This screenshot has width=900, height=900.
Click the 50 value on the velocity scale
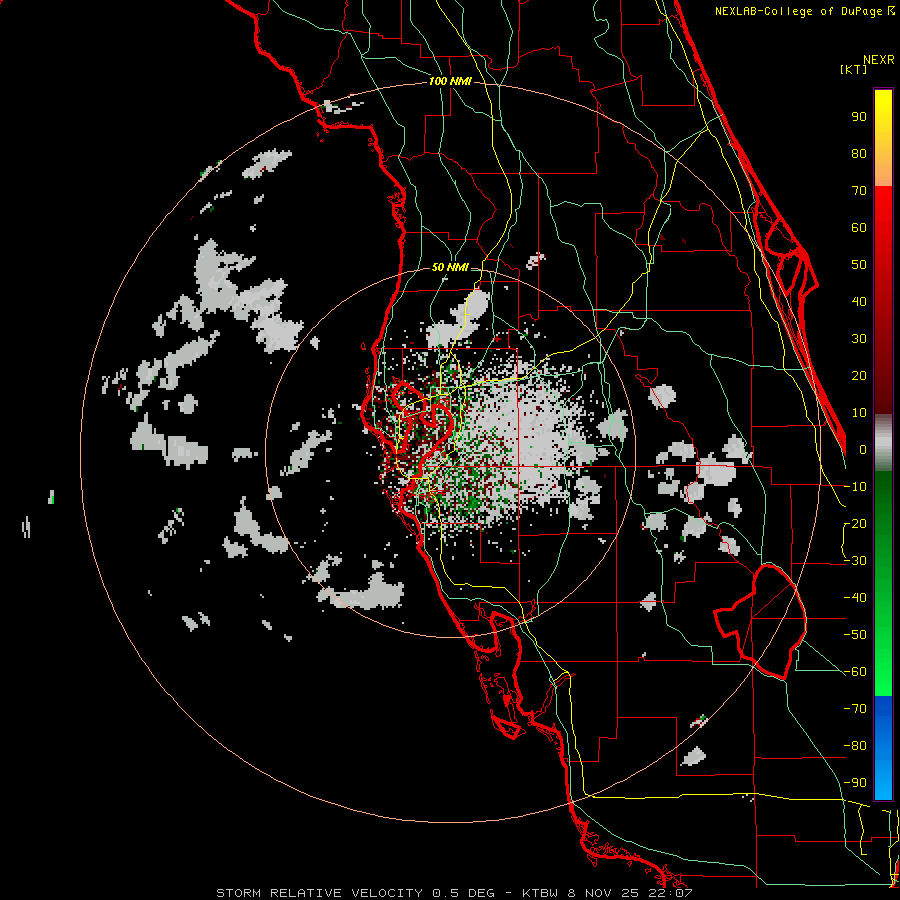[x=859, y=265]
